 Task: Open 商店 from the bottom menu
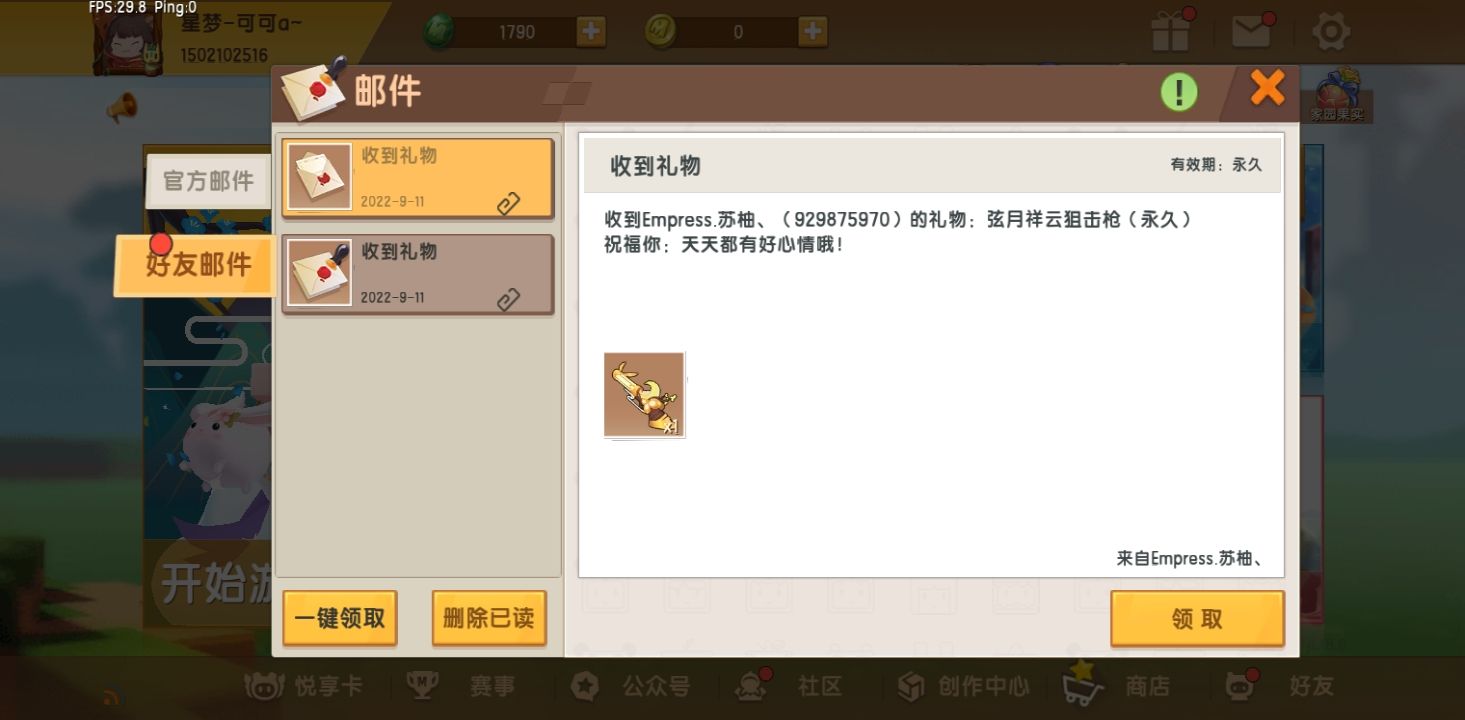(1118, 685)
